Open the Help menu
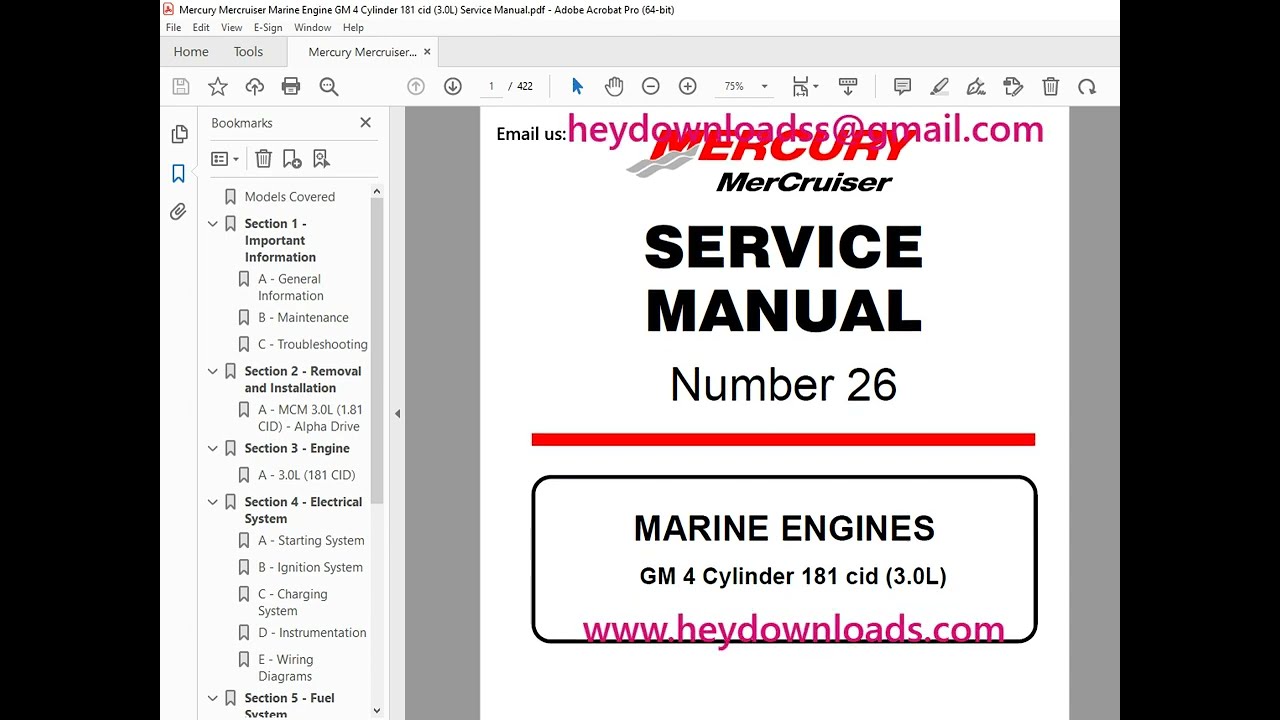The height and width of the screenshot is (720, 1280). (353, 28)
